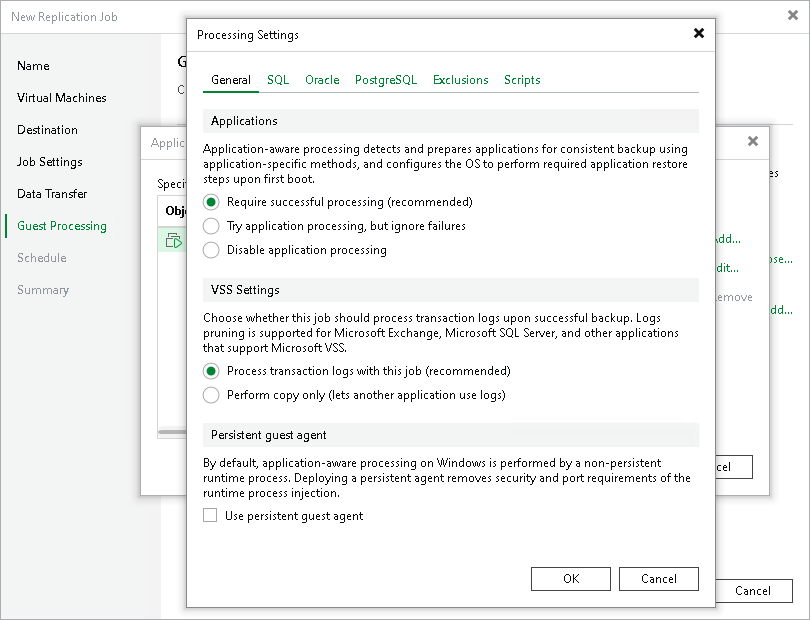
Task: Select the General tab
Action: (230, 80)
